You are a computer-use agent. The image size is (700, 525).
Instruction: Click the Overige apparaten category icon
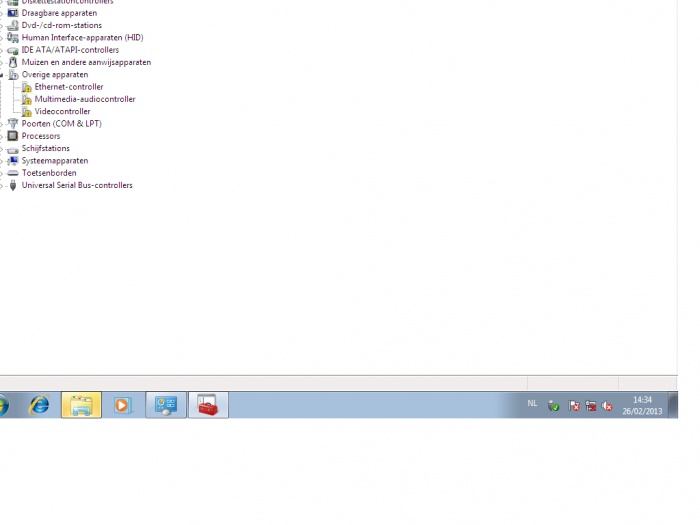(x=13, y=75)
